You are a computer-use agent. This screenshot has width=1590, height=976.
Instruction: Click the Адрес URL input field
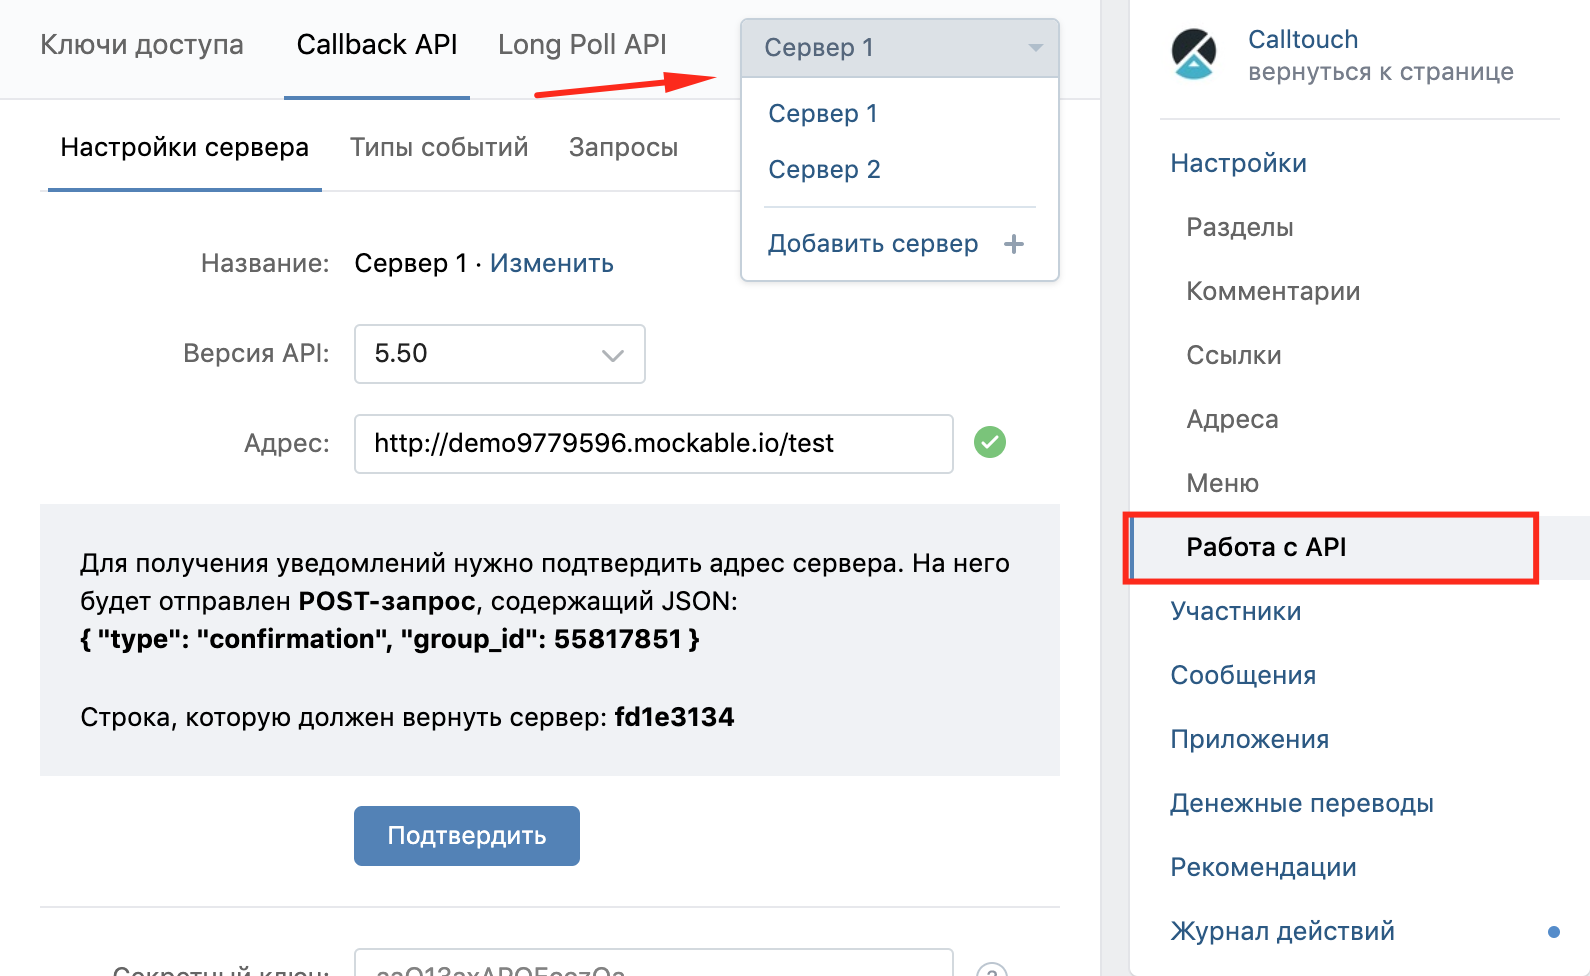click(654, 444)
